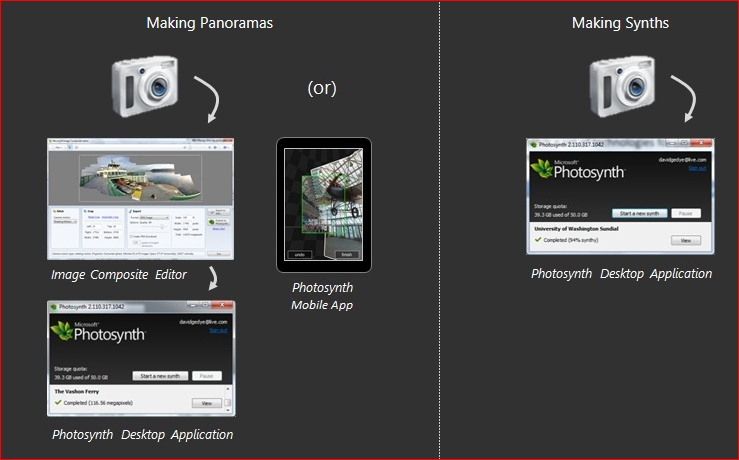Click 'Photosynth Mobile App' caption

322,296
